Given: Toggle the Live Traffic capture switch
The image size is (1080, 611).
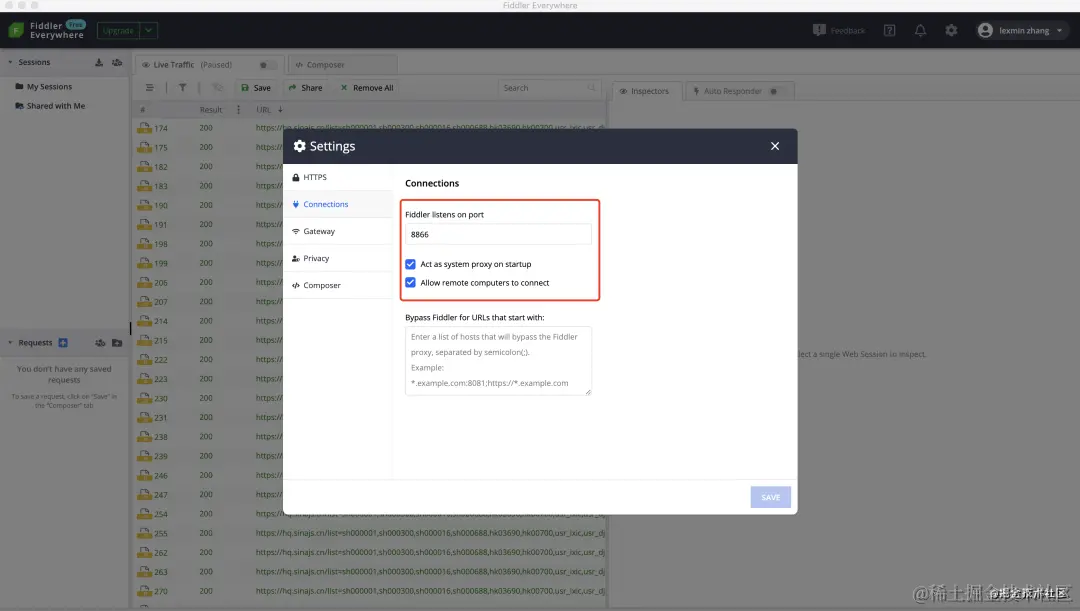Looking at the screenshot, I should (267, 65).
